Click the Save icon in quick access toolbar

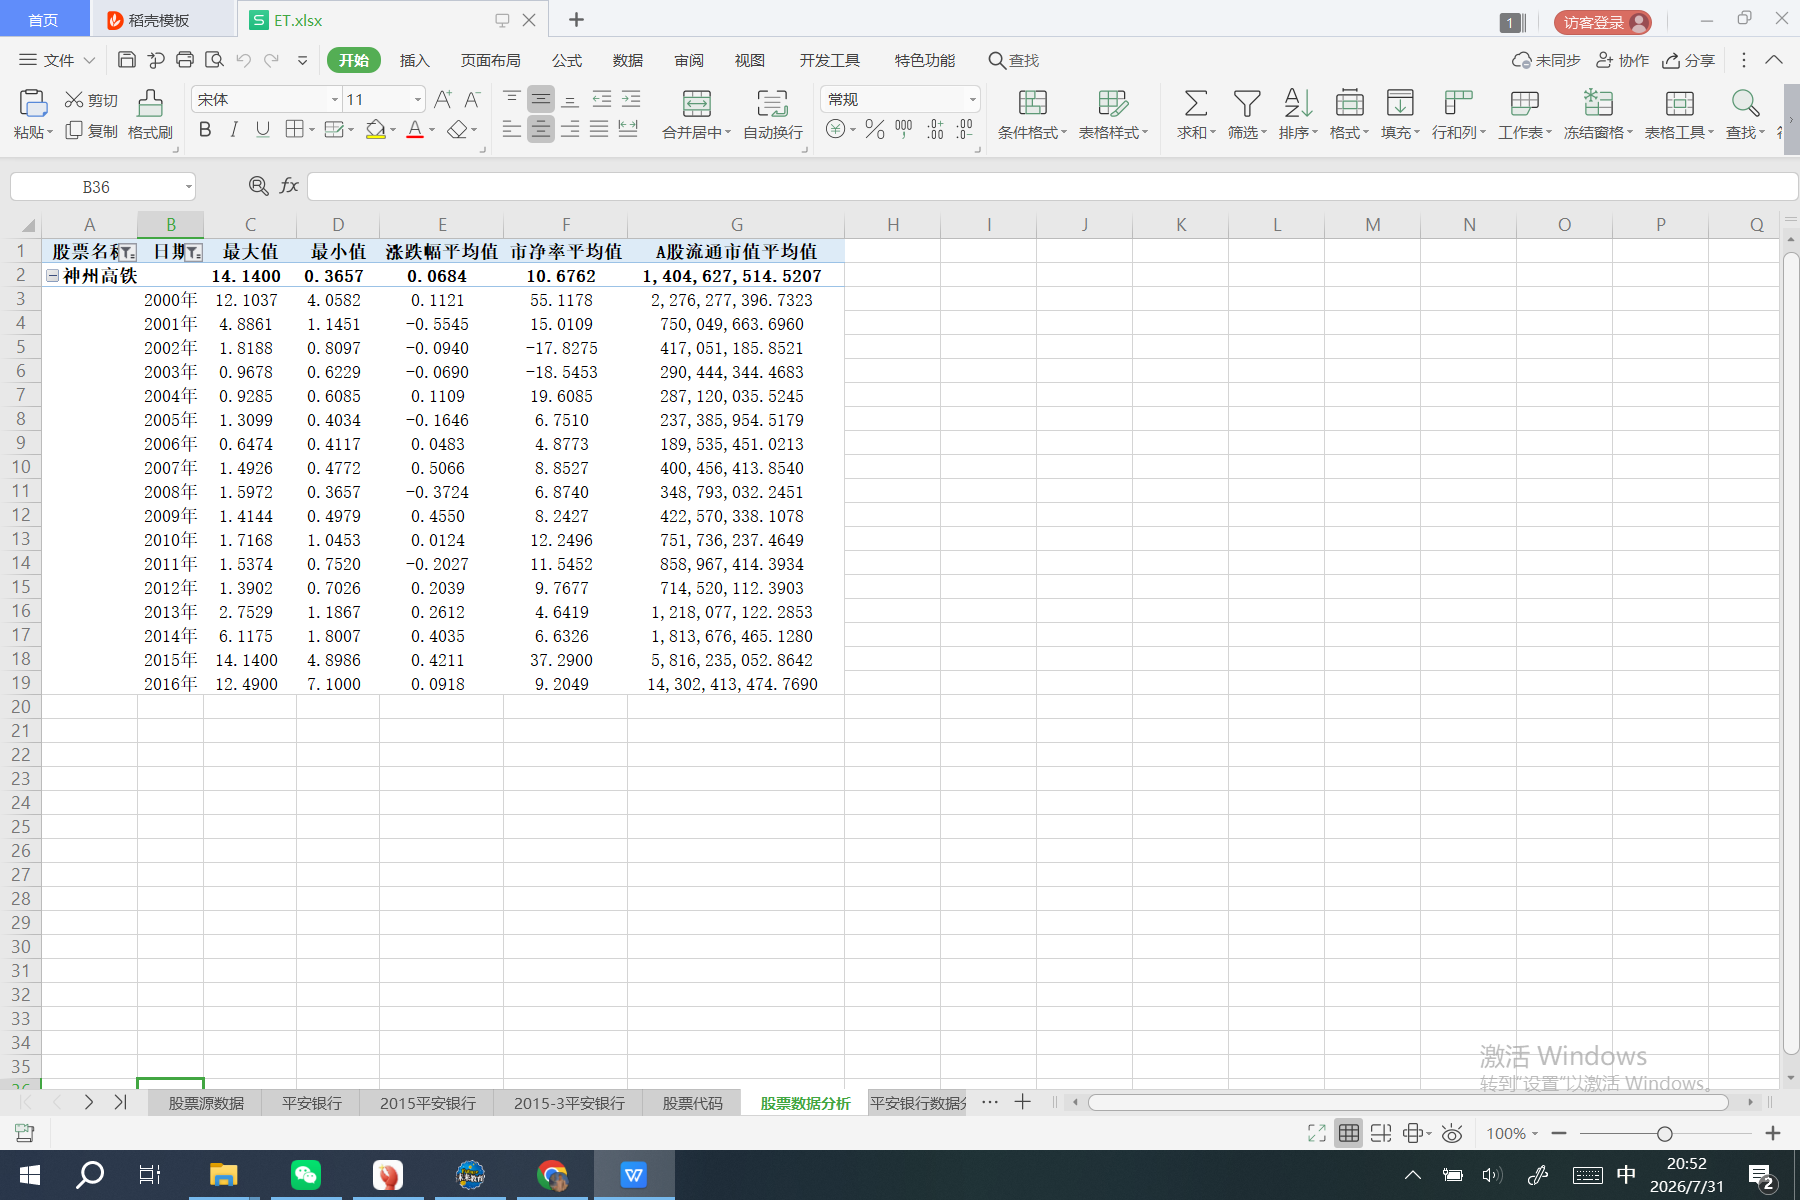pyautogui.click(x=127, y=60)
